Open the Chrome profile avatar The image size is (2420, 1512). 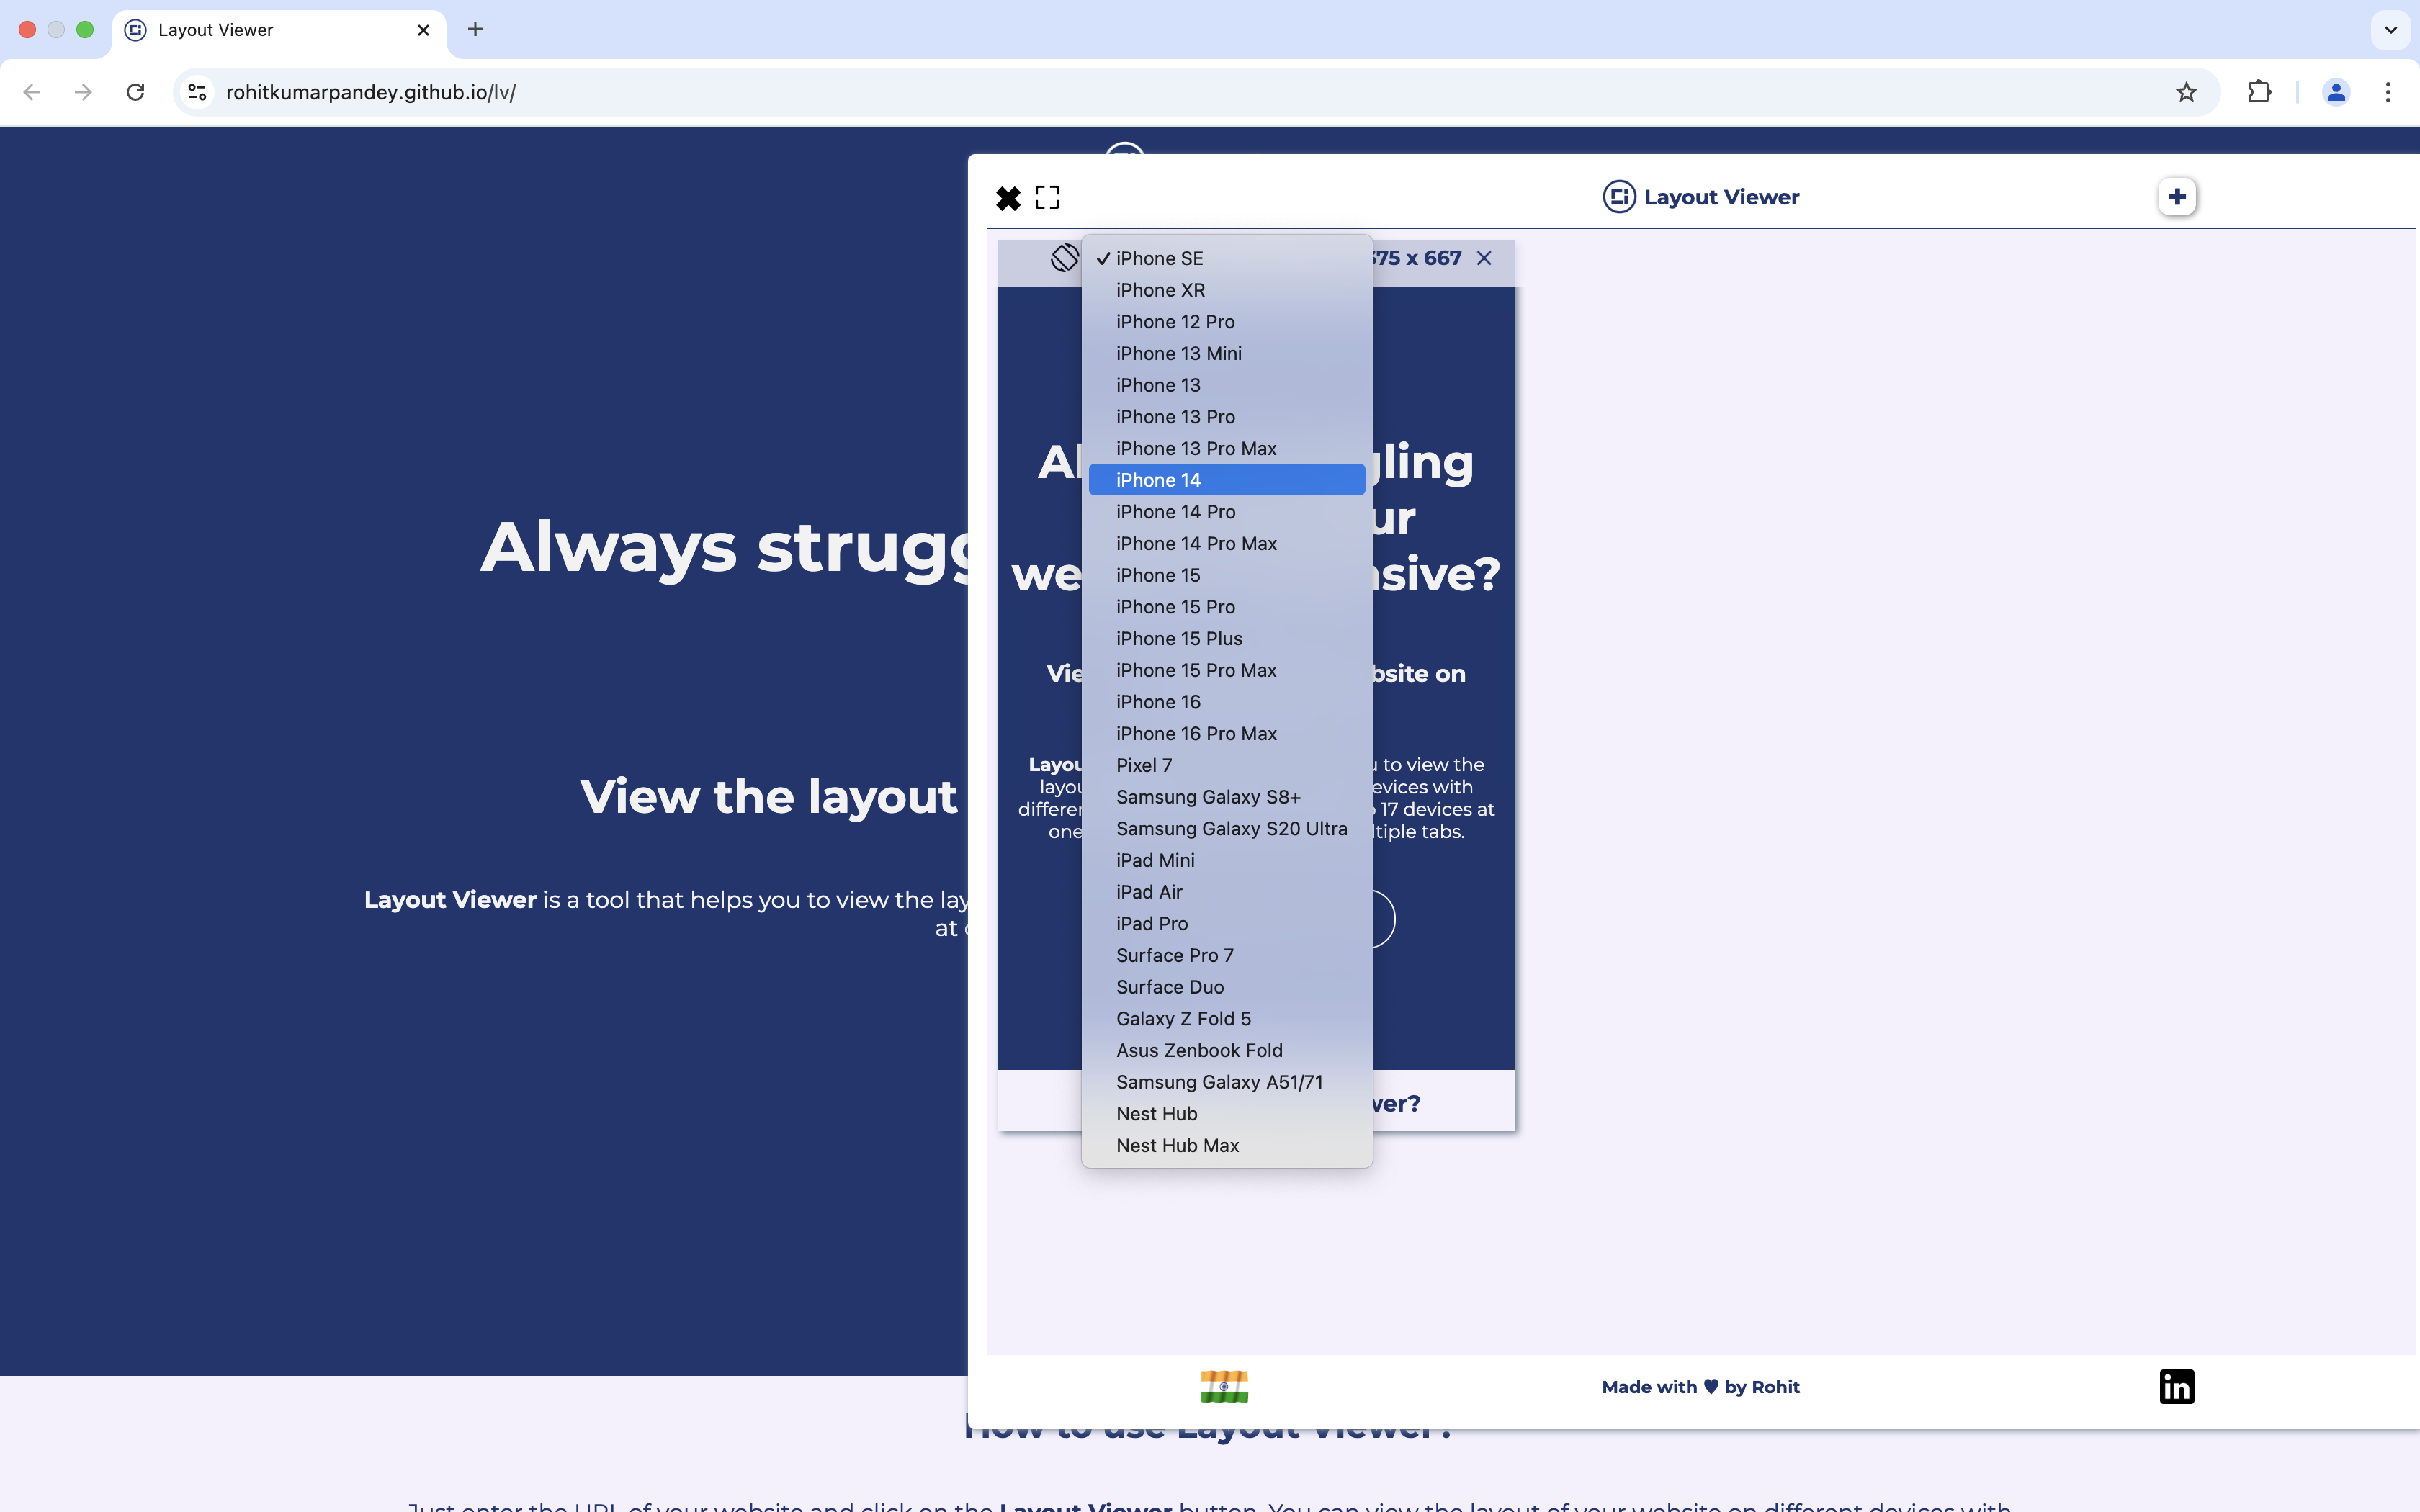2336,92
